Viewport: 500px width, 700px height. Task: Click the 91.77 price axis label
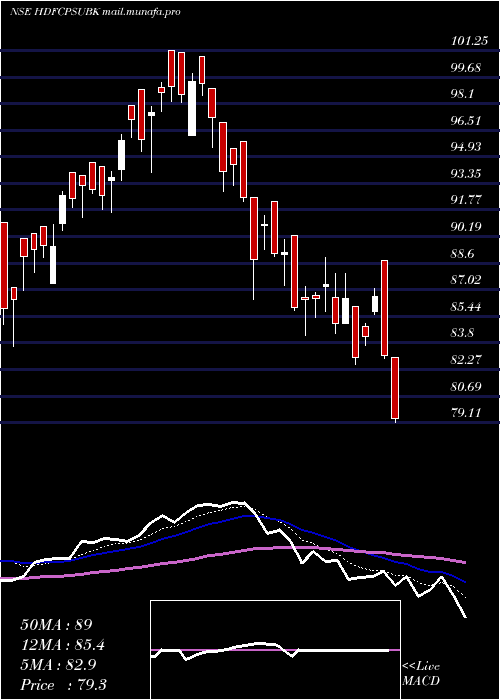(466, 200)
